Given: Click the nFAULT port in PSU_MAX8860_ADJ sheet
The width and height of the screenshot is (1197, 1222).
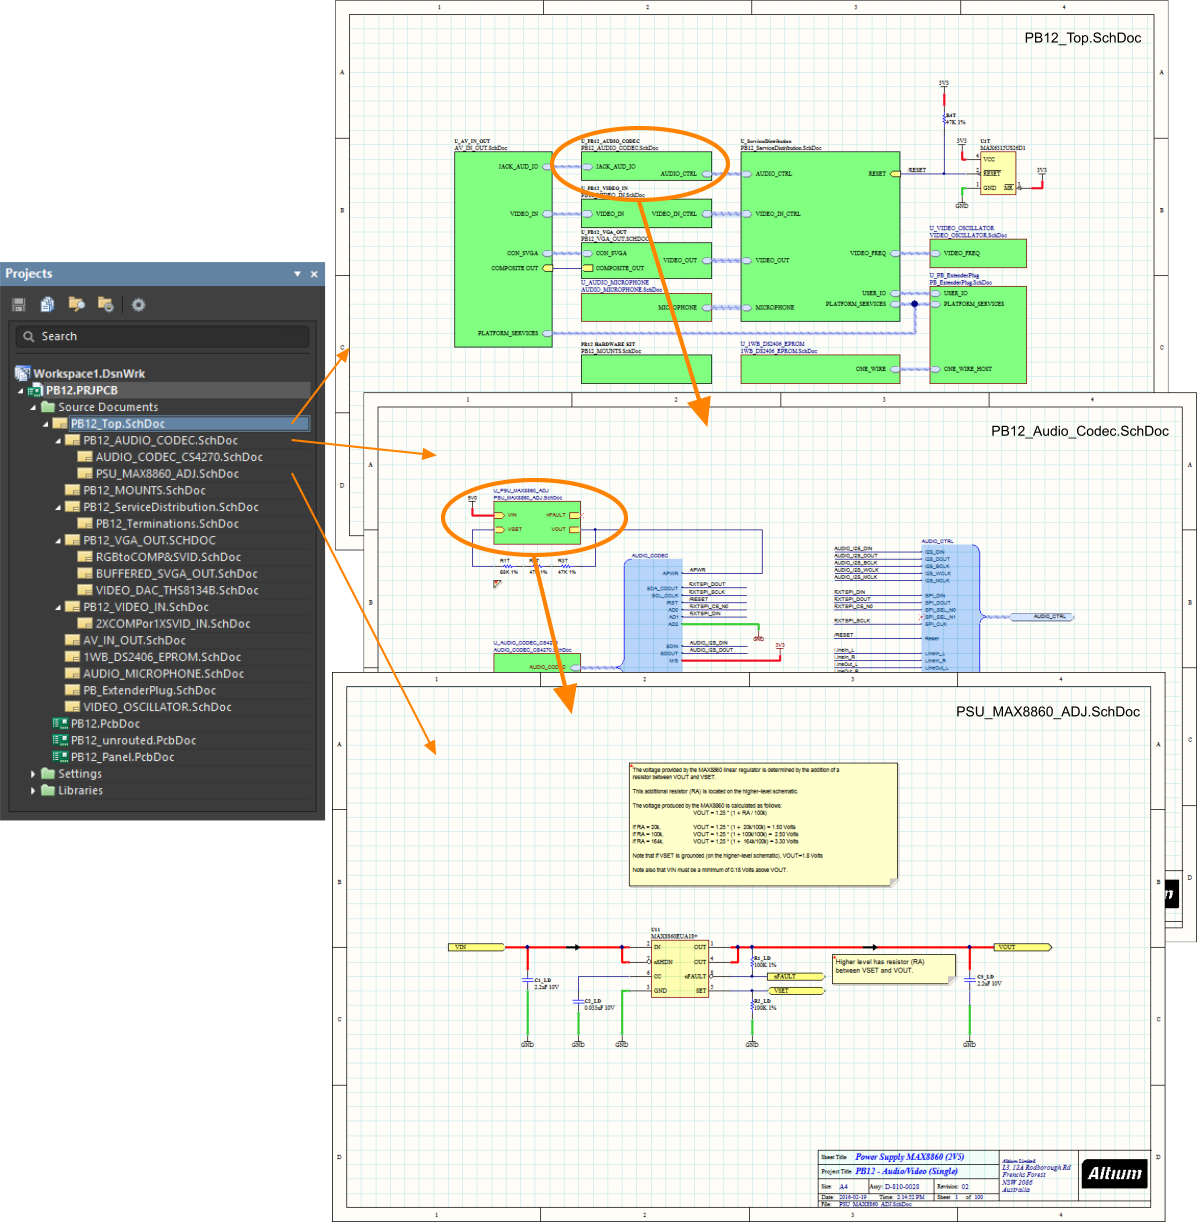Looking at the screenshot, I should coord(796,977).
